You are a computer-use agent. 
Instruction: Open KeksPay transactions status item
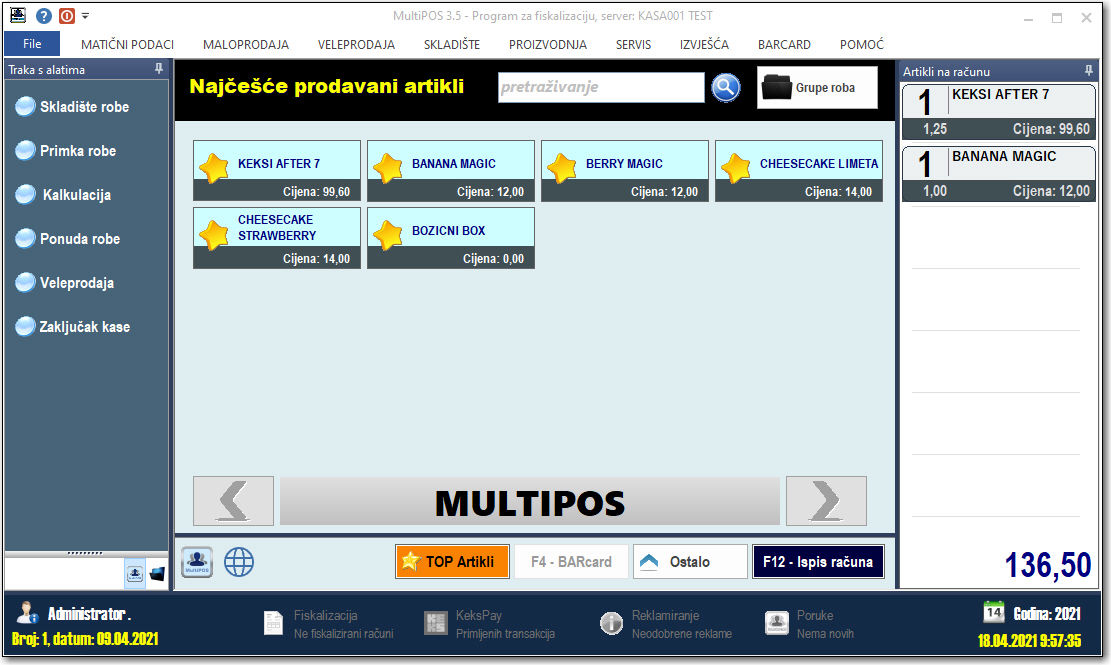pos(489,624)
